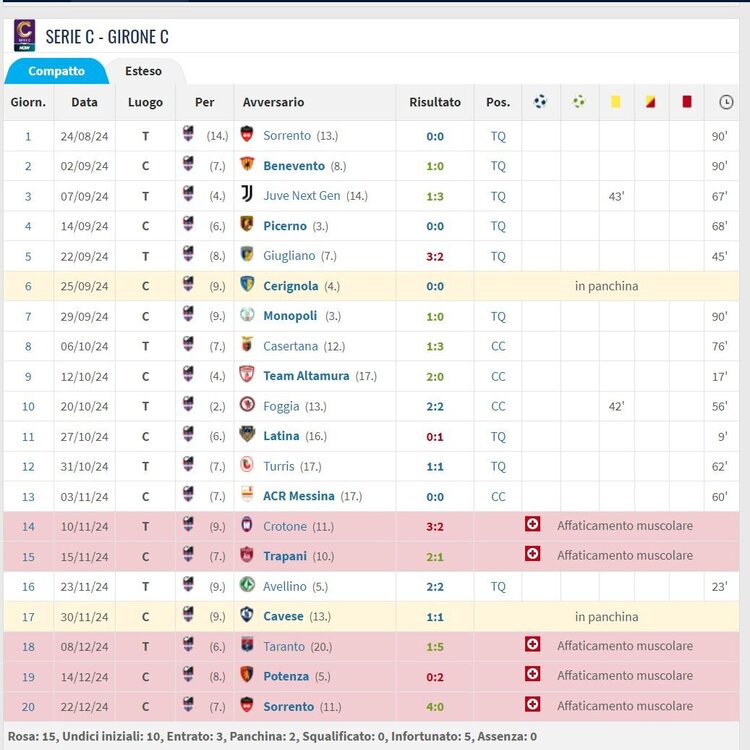This screenshot has height=750, width=750.
Task: Switch to the Esteso tab
Action: tap(143, 71)
